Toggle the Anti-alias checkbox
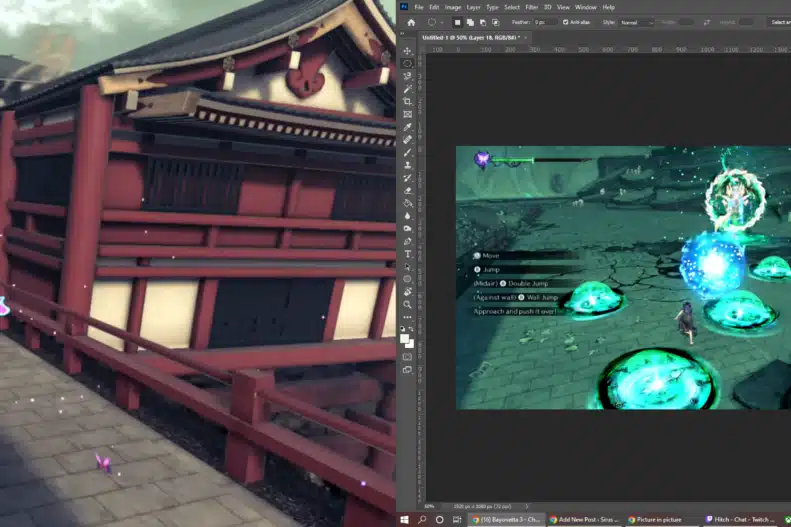 pos(566,21)
